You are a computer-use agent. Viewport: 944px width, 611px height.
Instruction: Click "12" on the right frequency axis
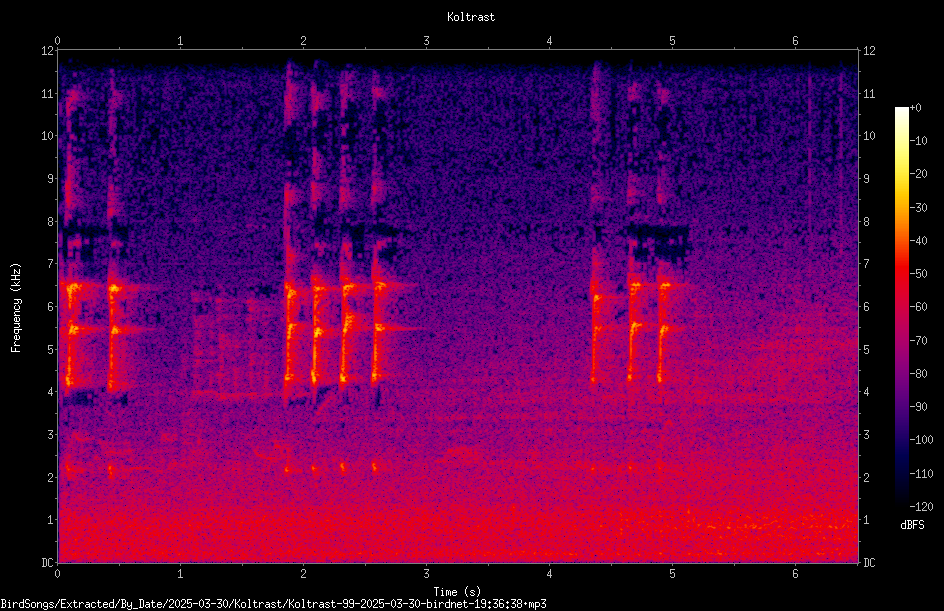tap(869, 51)
